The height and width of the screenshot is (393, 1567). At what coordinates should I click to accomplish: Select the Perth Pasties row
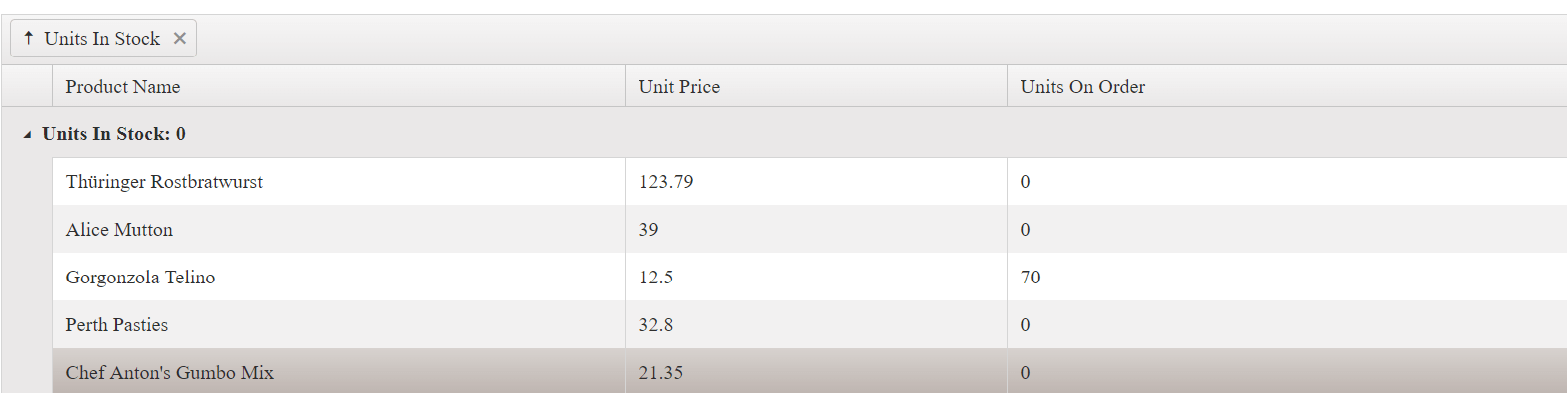coord(809,325)
